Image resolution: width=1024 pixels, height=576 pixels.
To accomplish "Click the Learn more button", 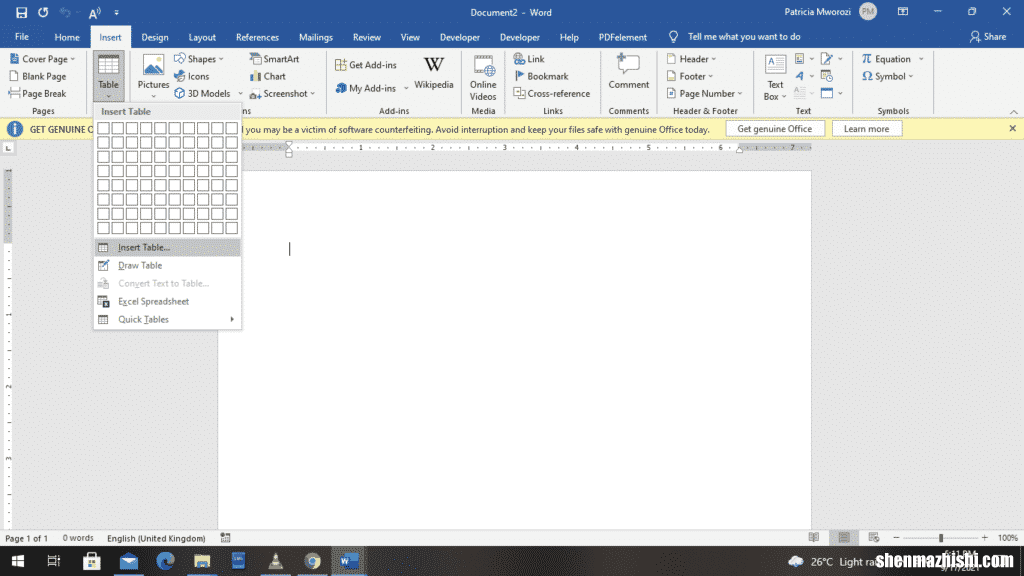I will [x=866, y=129].
